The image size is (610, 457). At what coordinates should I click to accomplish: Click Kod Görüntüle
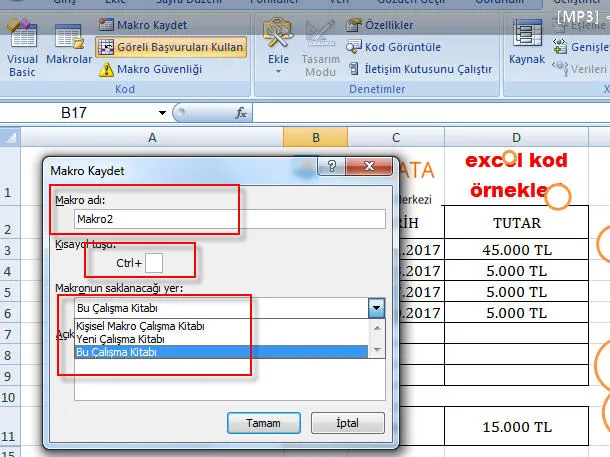pyautogui.click(x=394, y=46)
